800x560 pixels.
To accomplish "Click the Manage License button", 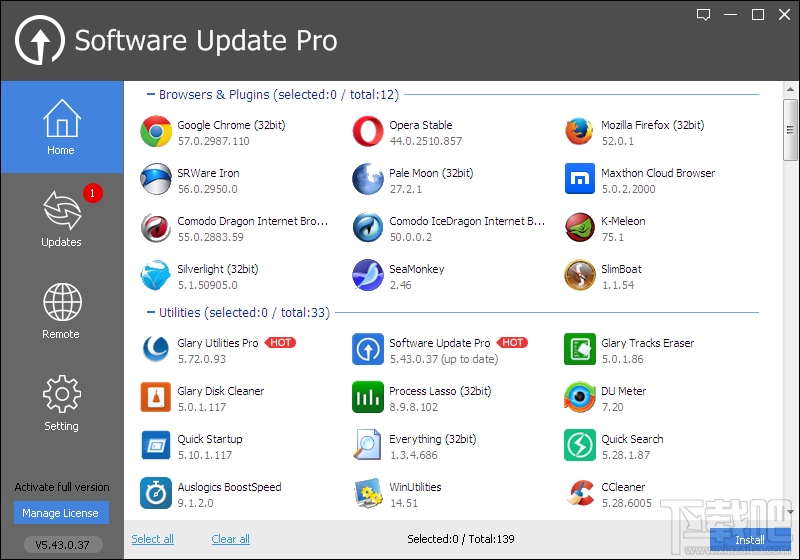I will tap(61, 513).
